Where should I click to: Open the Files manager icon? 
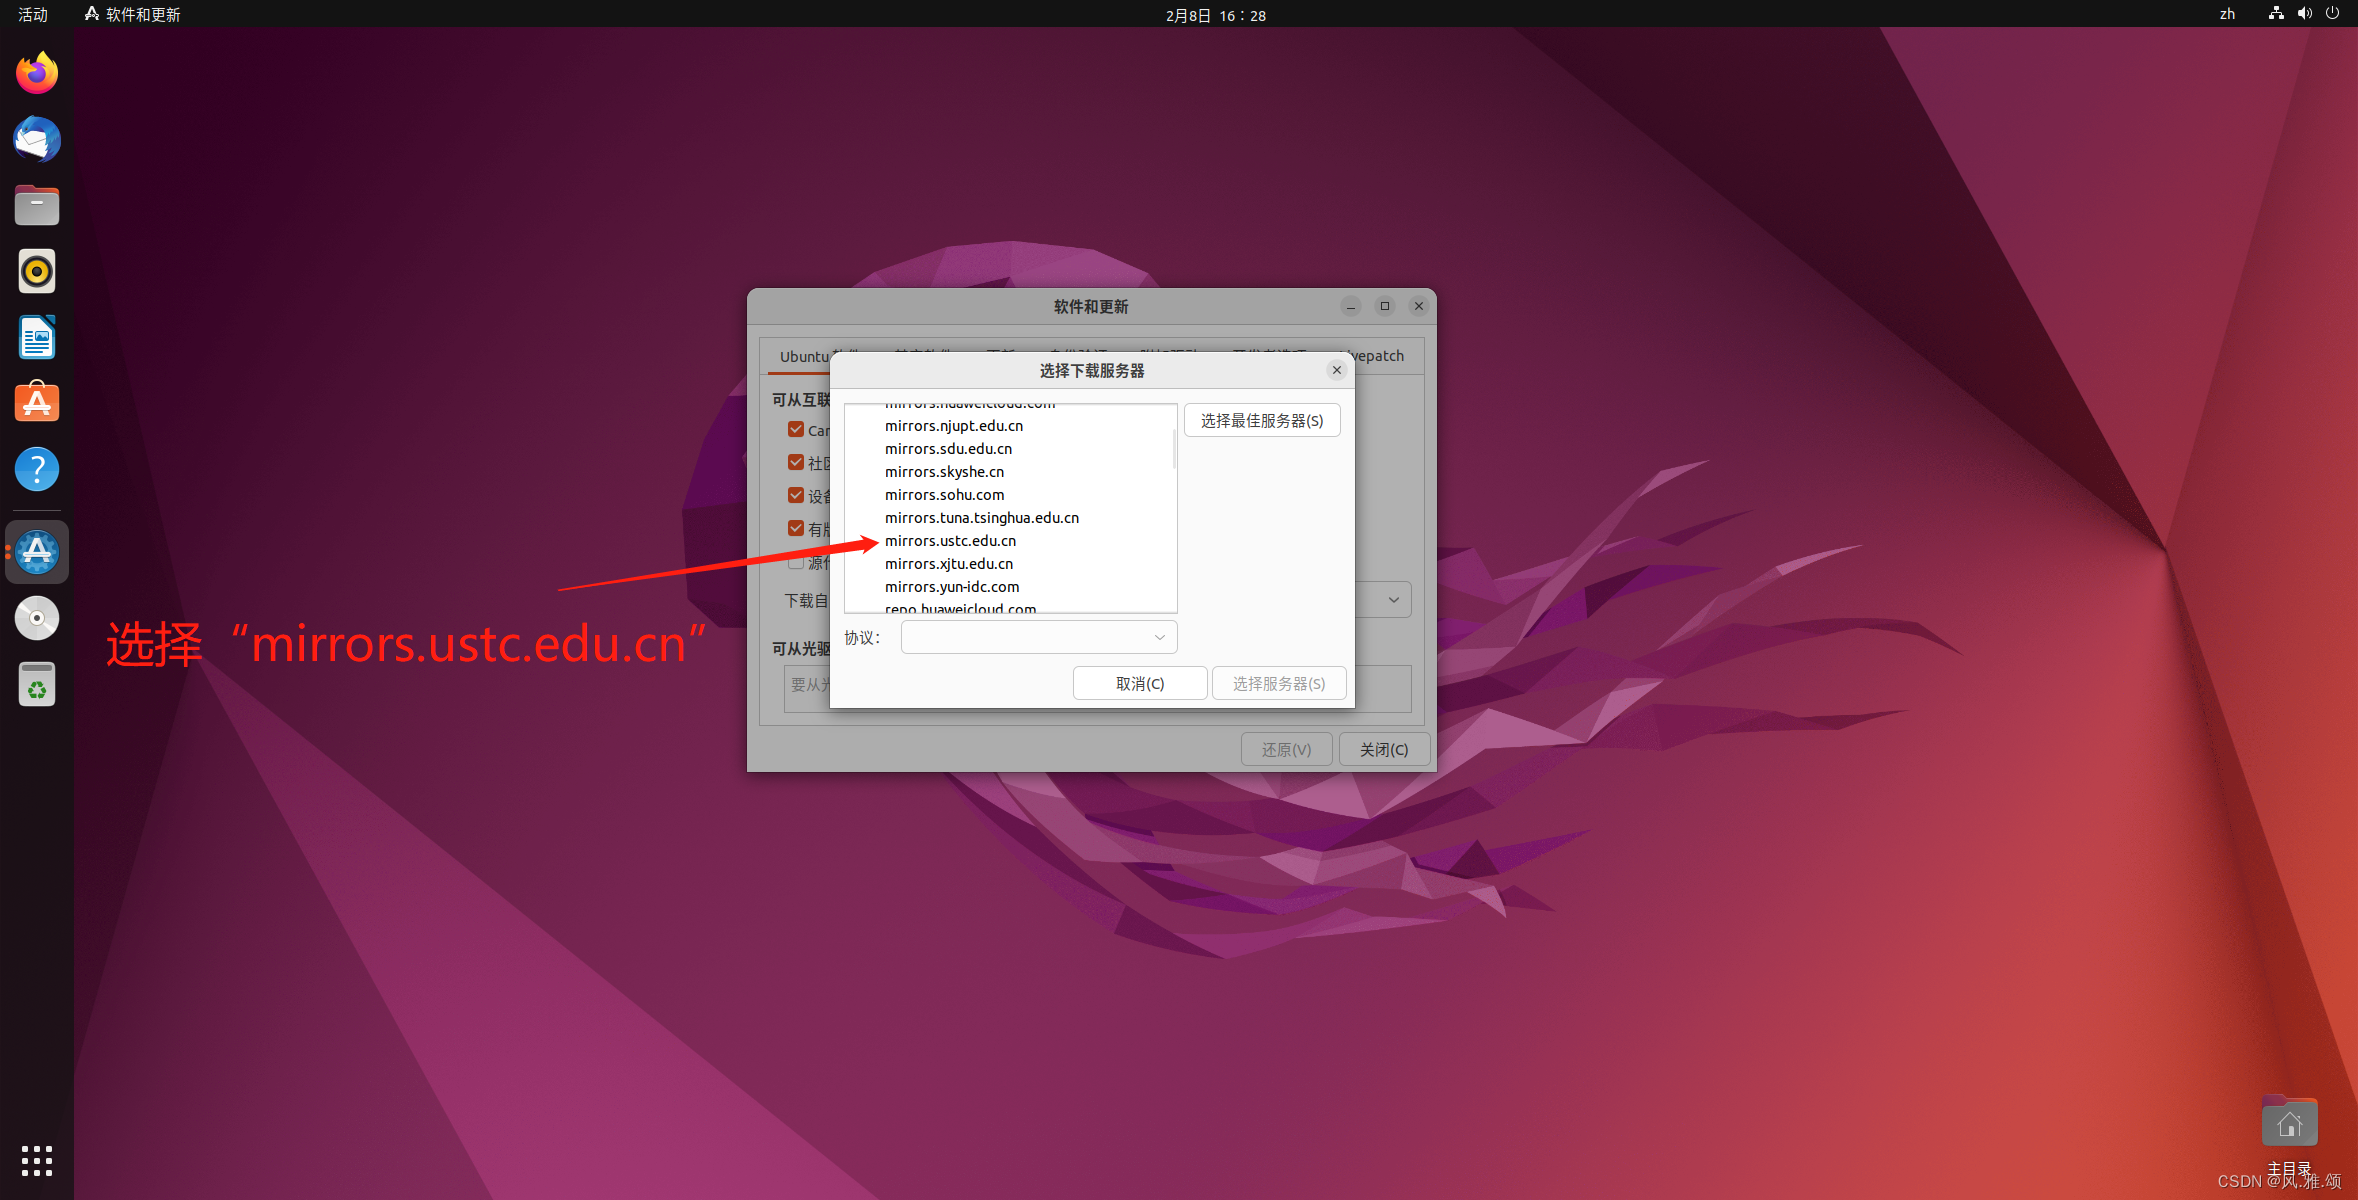tap(37, 205)
